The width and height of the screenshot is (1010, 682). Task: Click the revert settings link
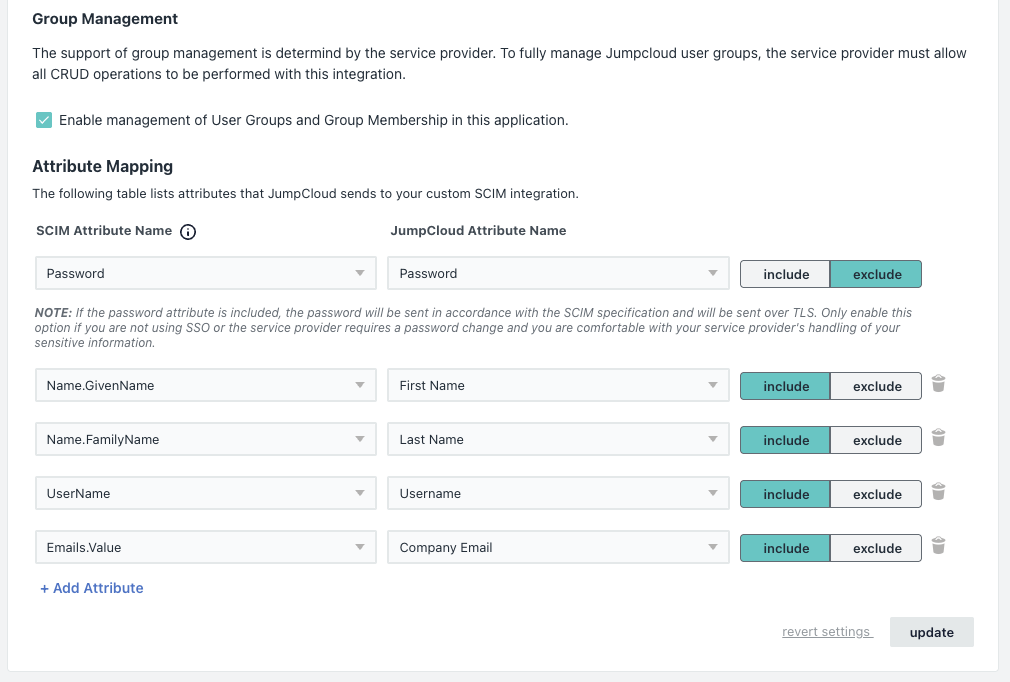[x=826, y=632]
